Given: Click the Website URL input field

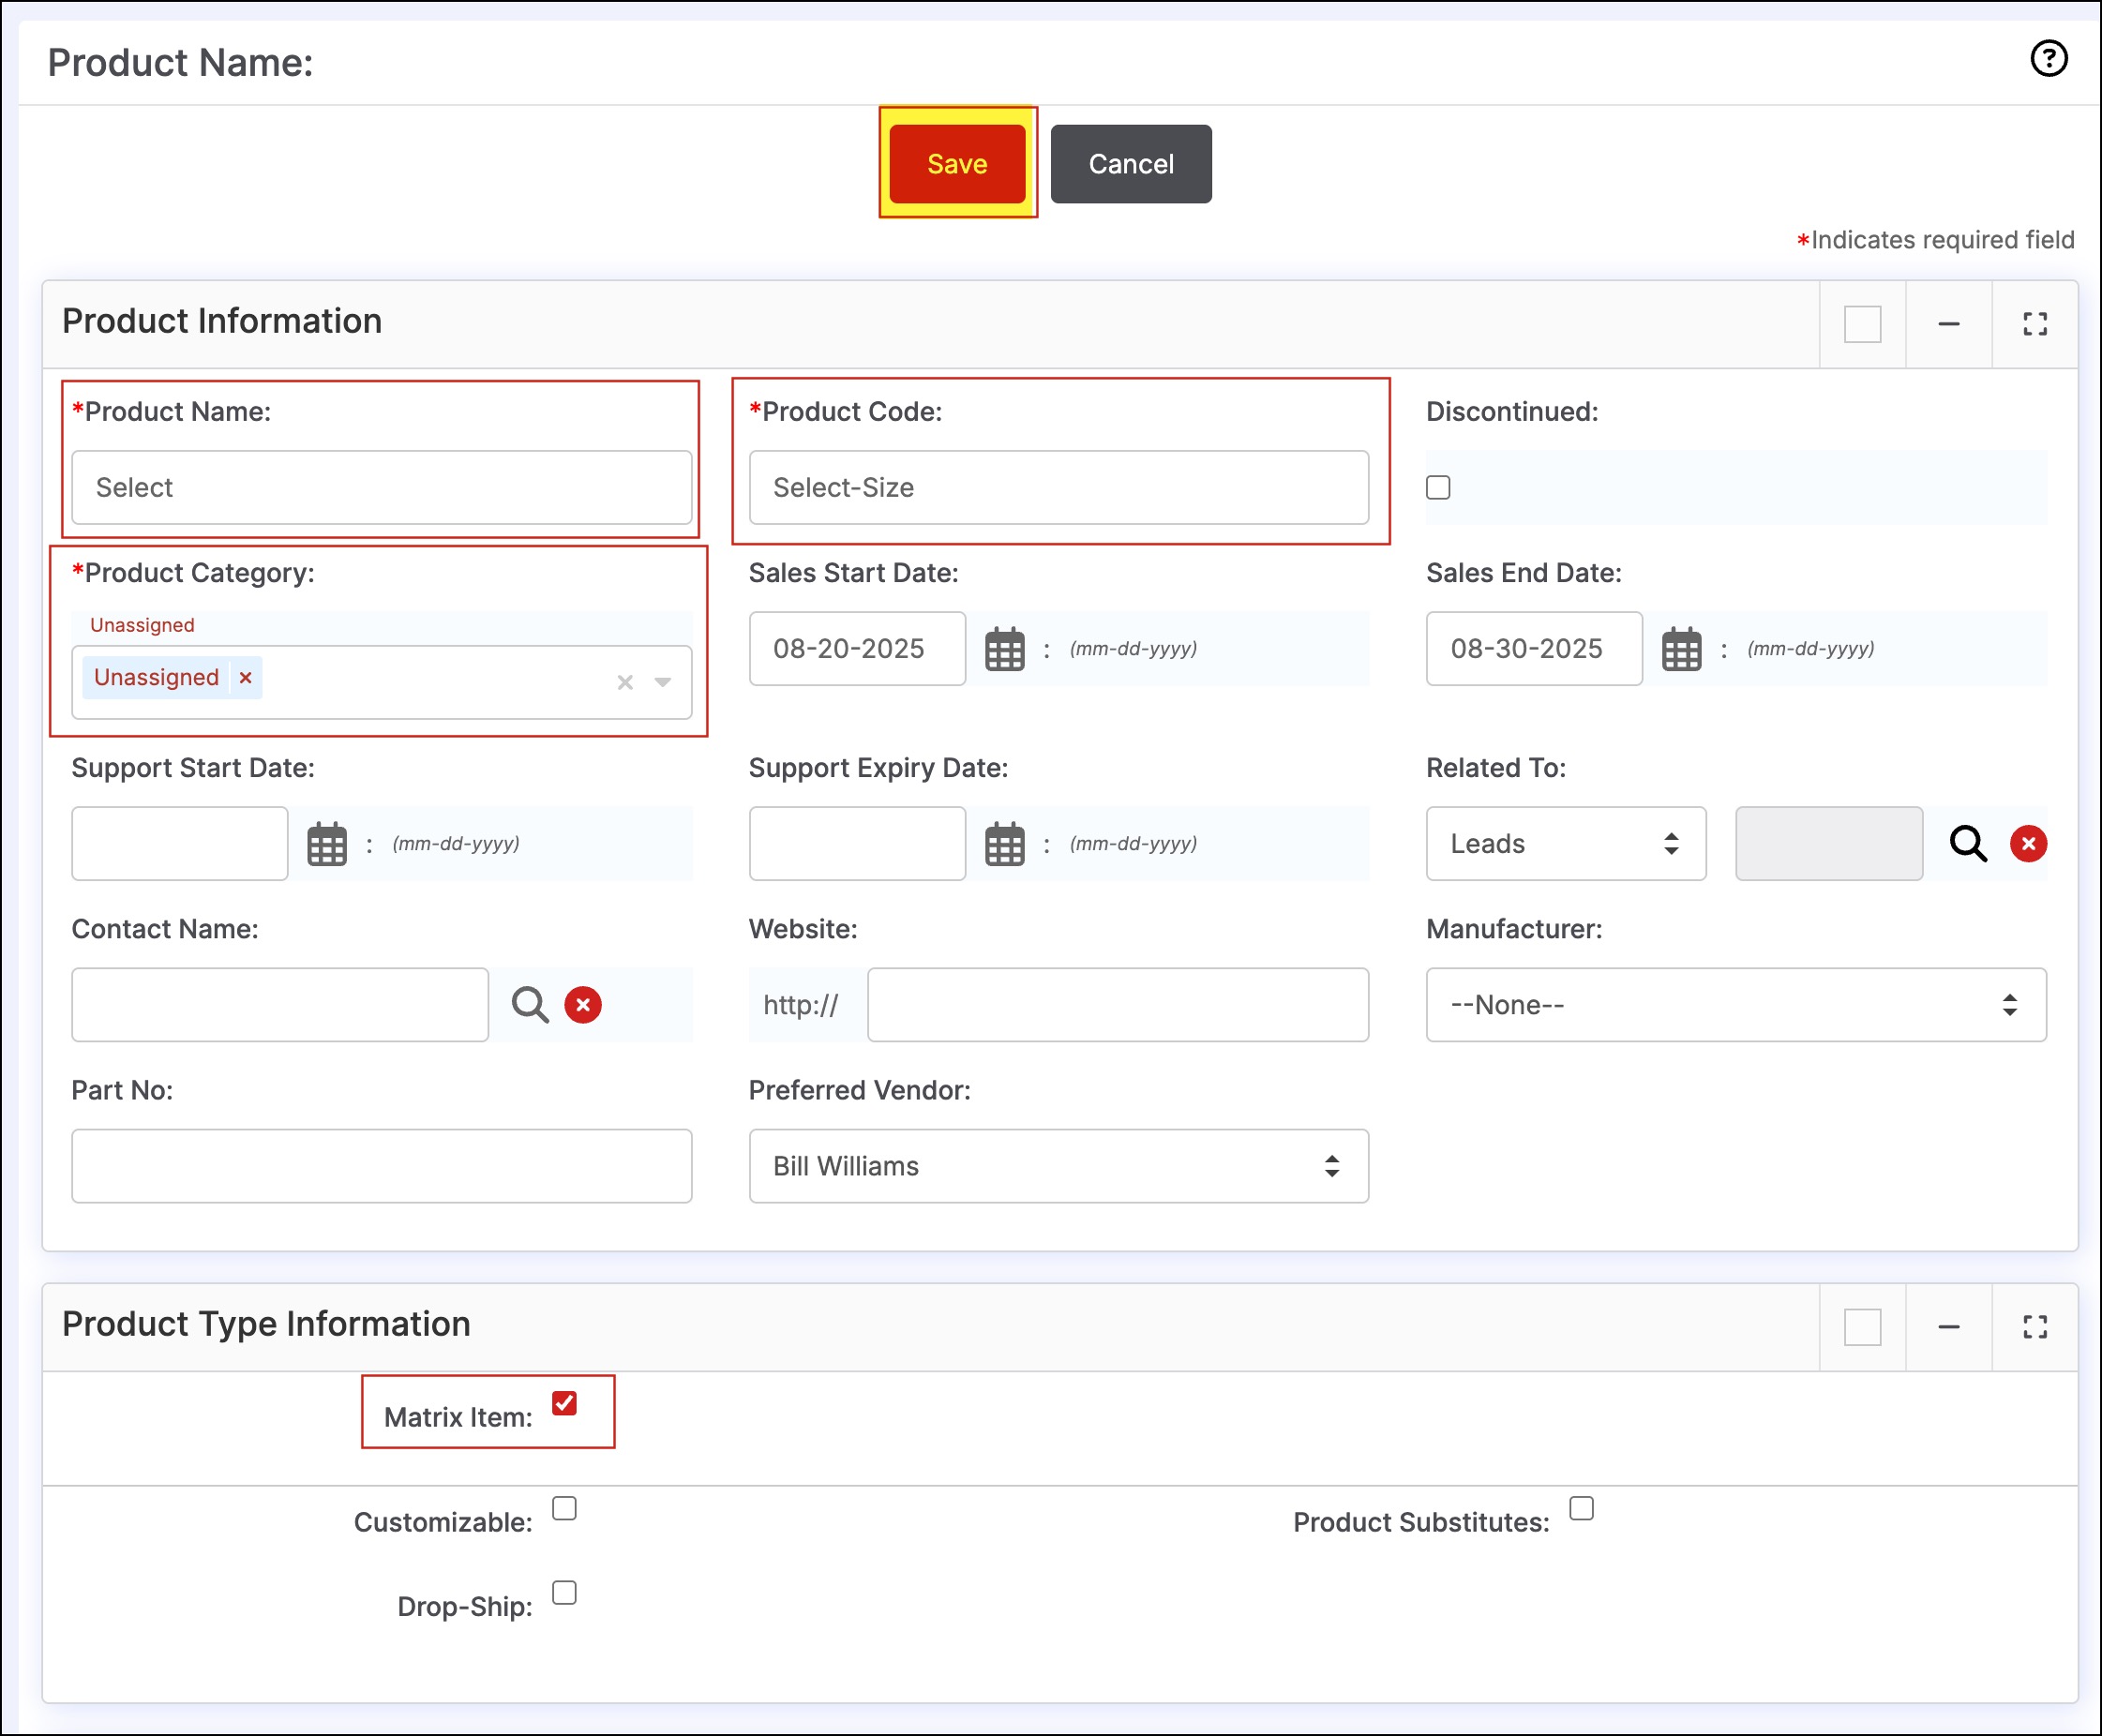Looking at the screenshot, I should pos(1118,1005).
